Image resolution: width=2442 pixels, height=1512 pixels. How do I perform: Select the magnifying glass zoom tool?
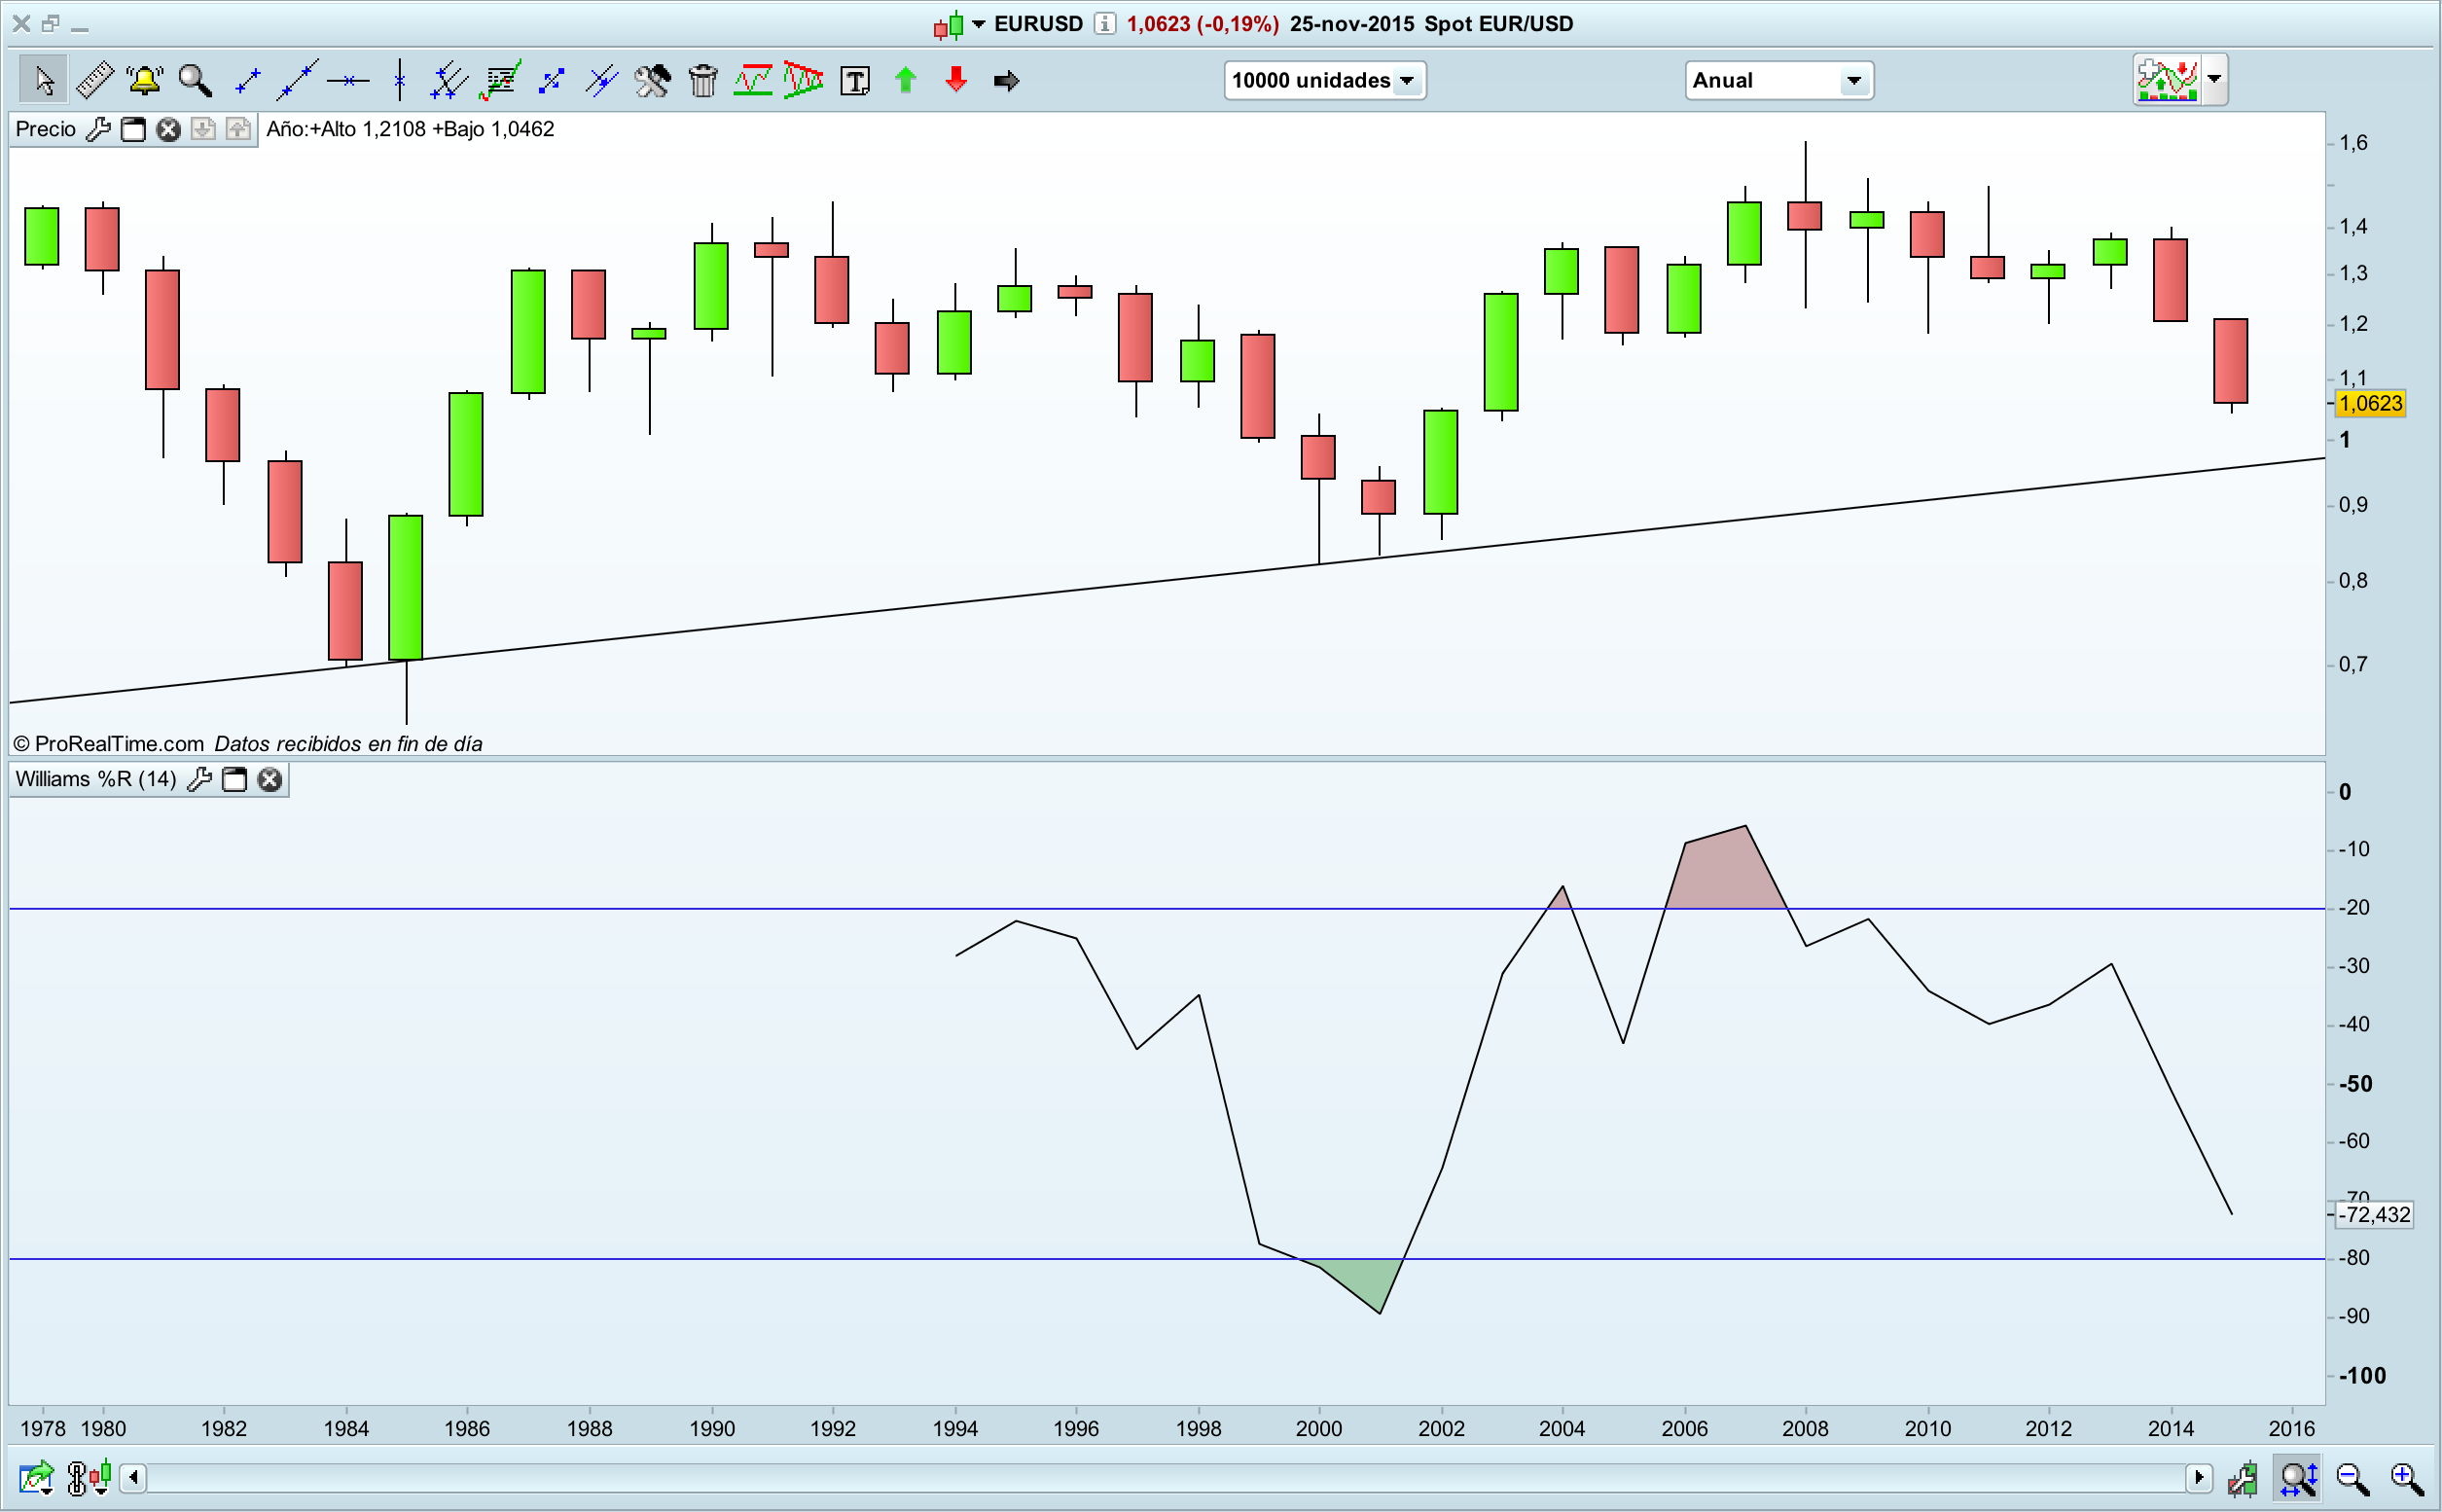click(x=195, y=80)
